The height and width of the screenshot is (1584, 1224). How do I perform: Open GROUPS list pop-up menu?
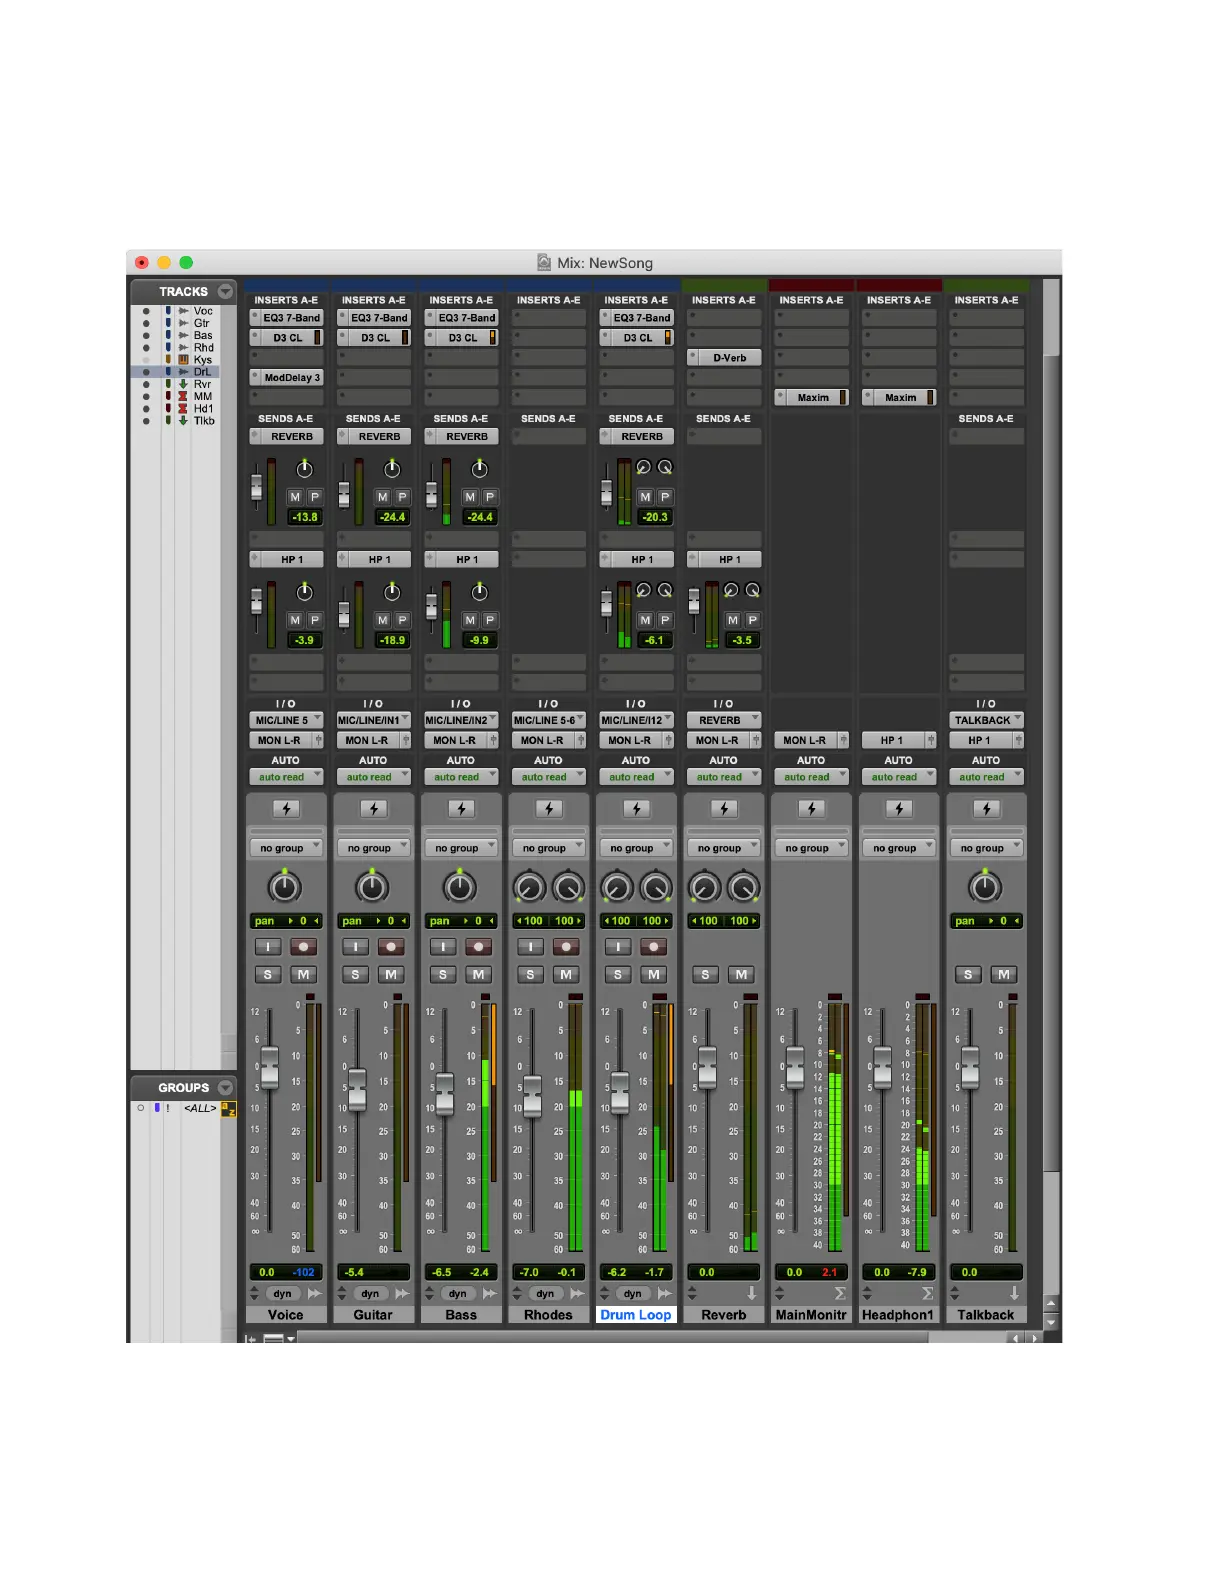tap(225, 1088)
